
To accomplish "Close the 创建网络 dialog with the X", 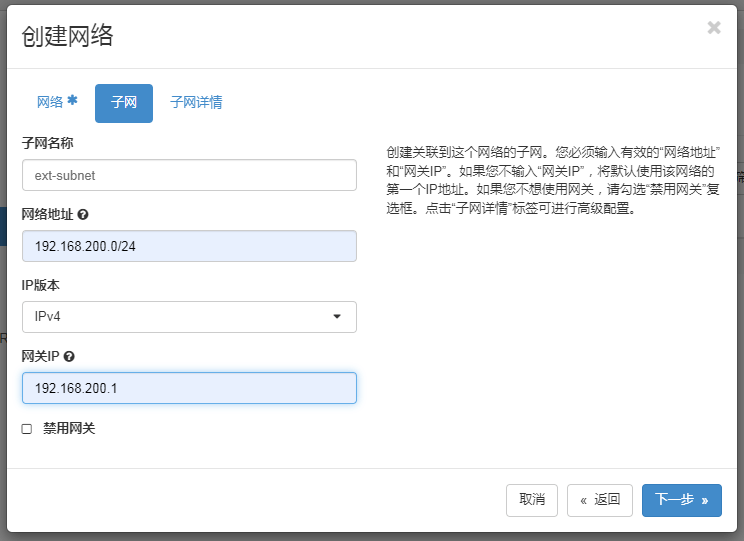I will [x=714, y=28].
